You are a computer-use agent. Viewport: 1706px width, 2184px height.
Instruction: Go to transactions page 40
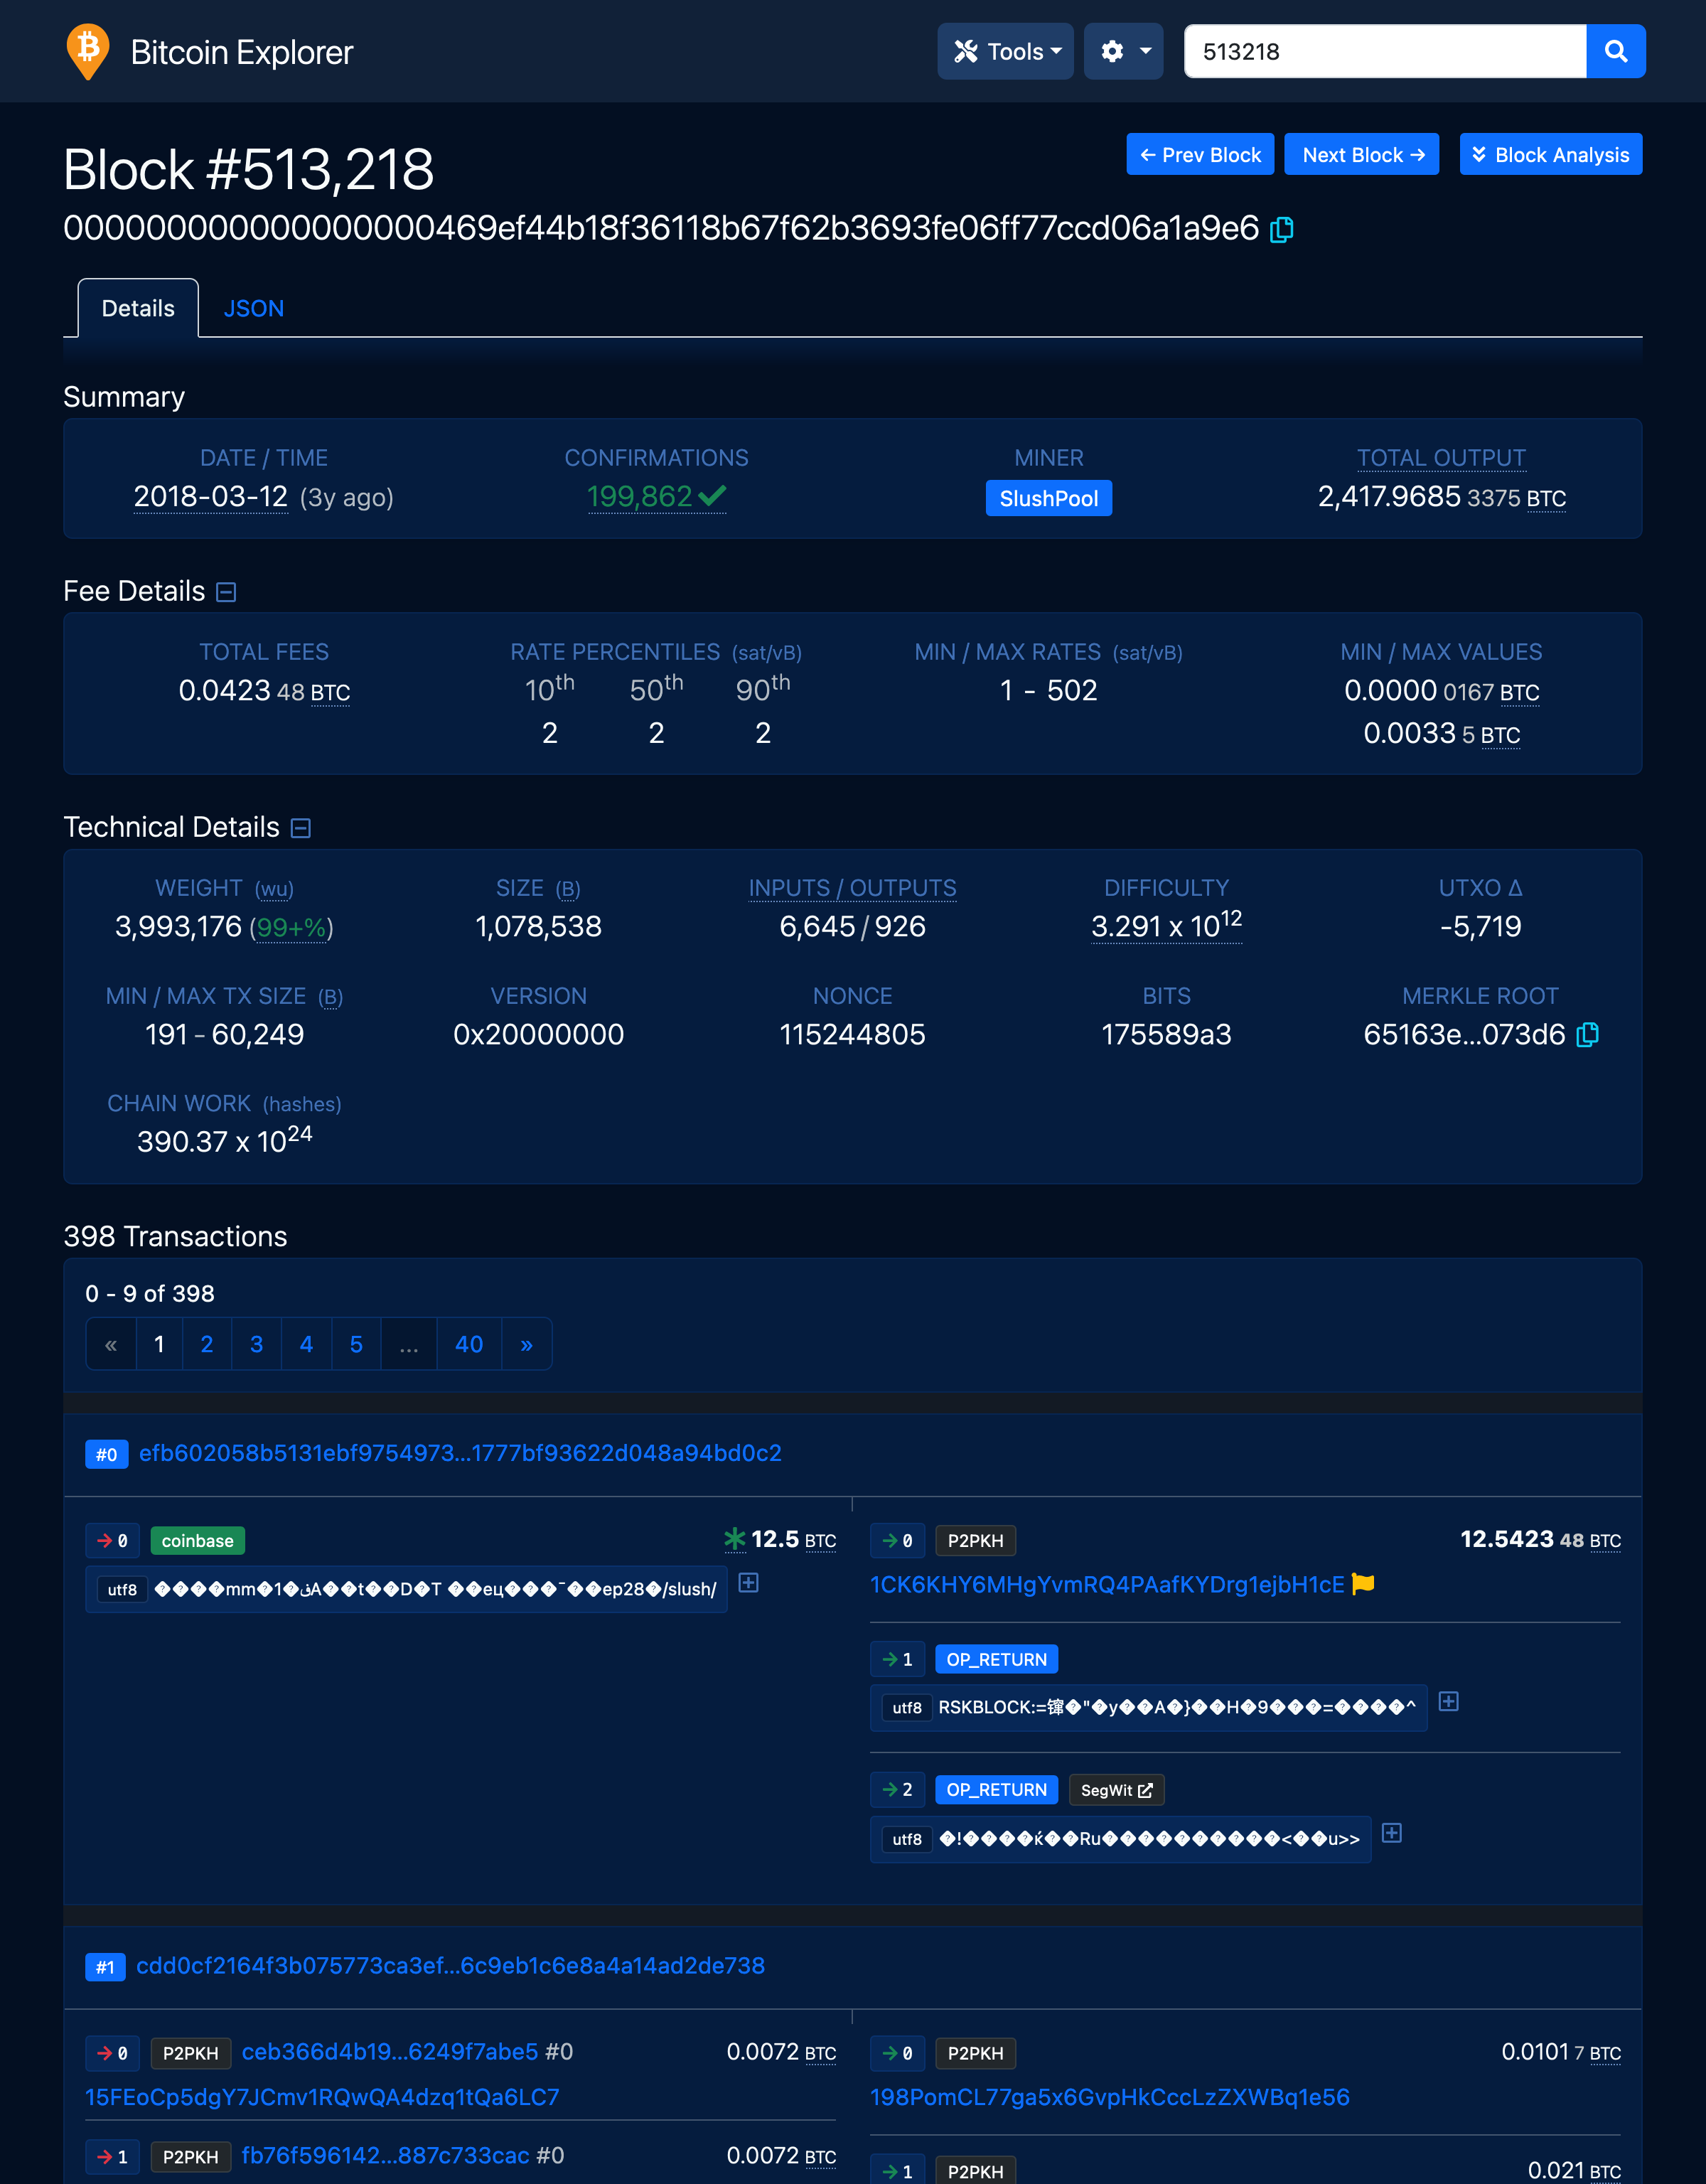469,1344
